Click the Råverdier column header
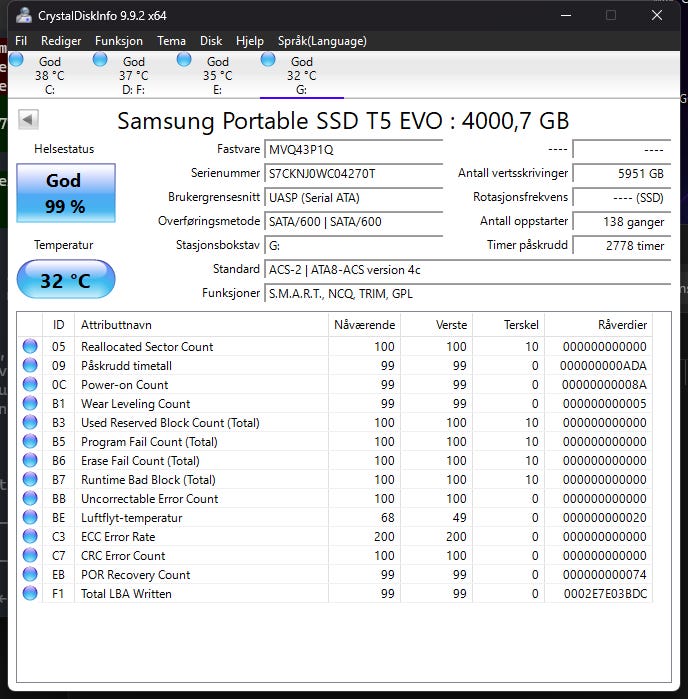Screen dimensions: 688x699 [598, 325]
